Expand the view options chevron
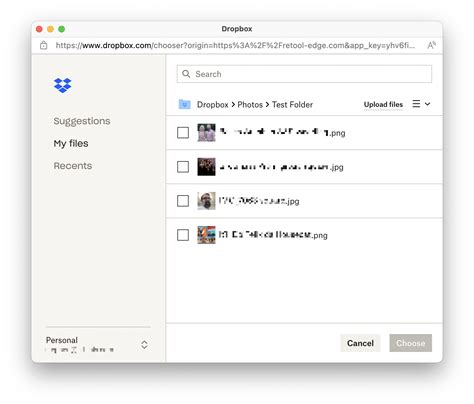This screenshot has width=474, height=404. click(x=428, y=104)
